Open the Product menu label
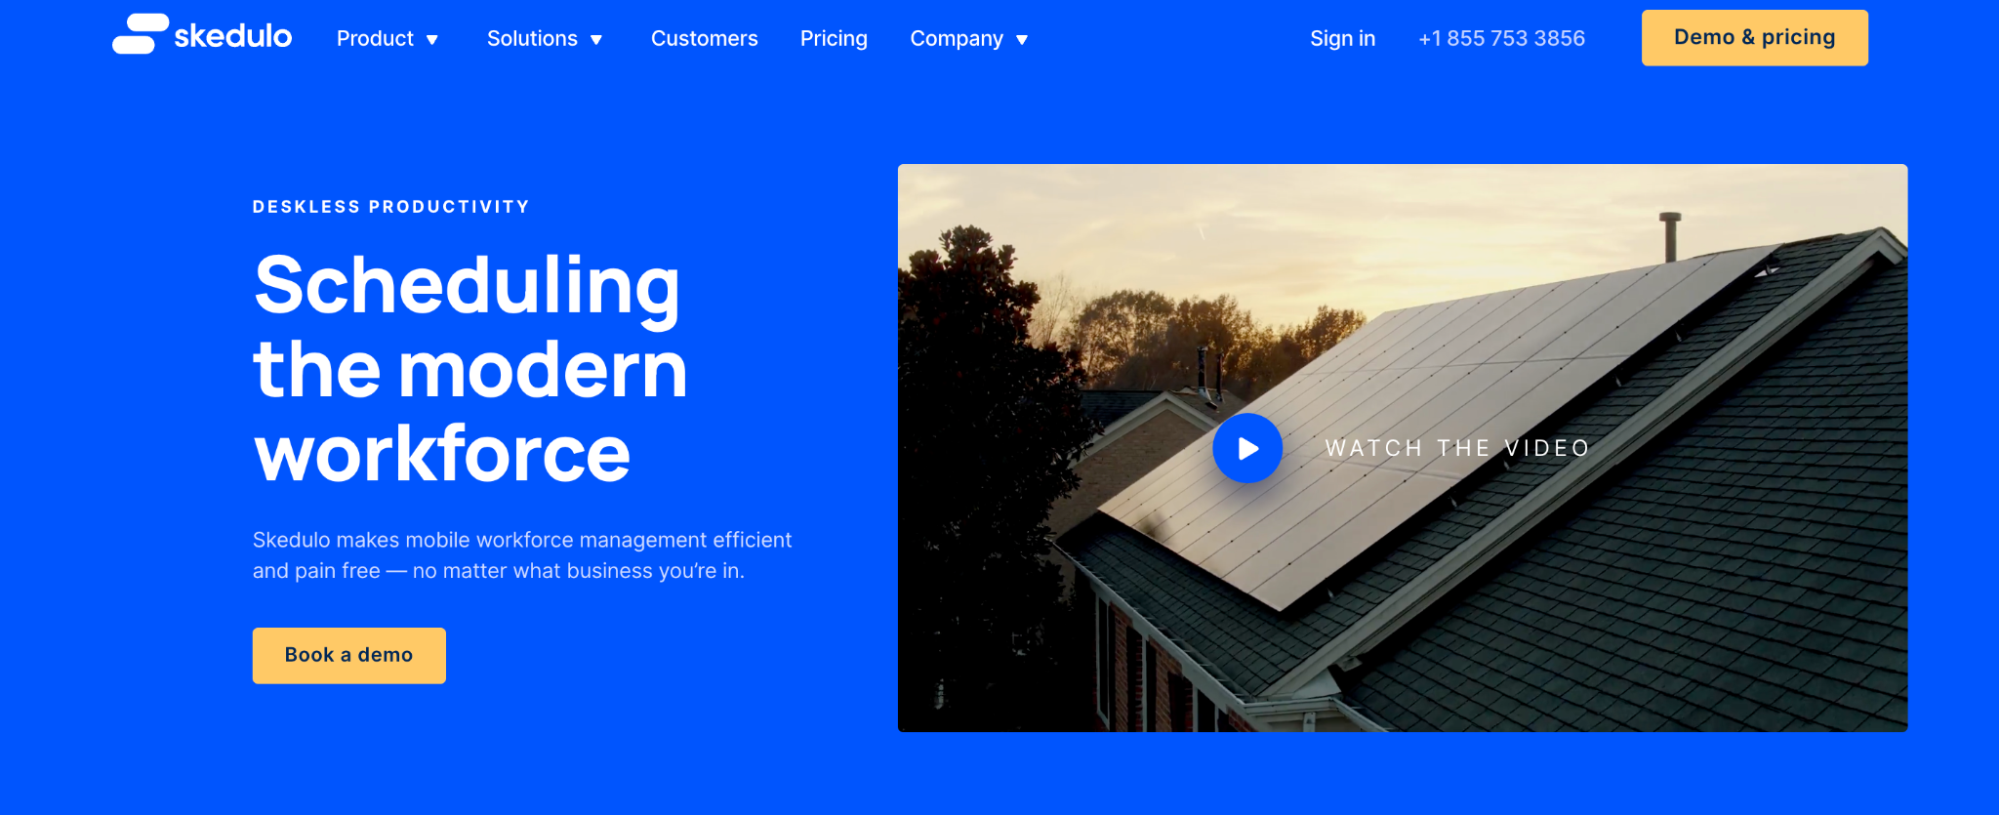The image size is (1999, 816). tap(375, 39)
